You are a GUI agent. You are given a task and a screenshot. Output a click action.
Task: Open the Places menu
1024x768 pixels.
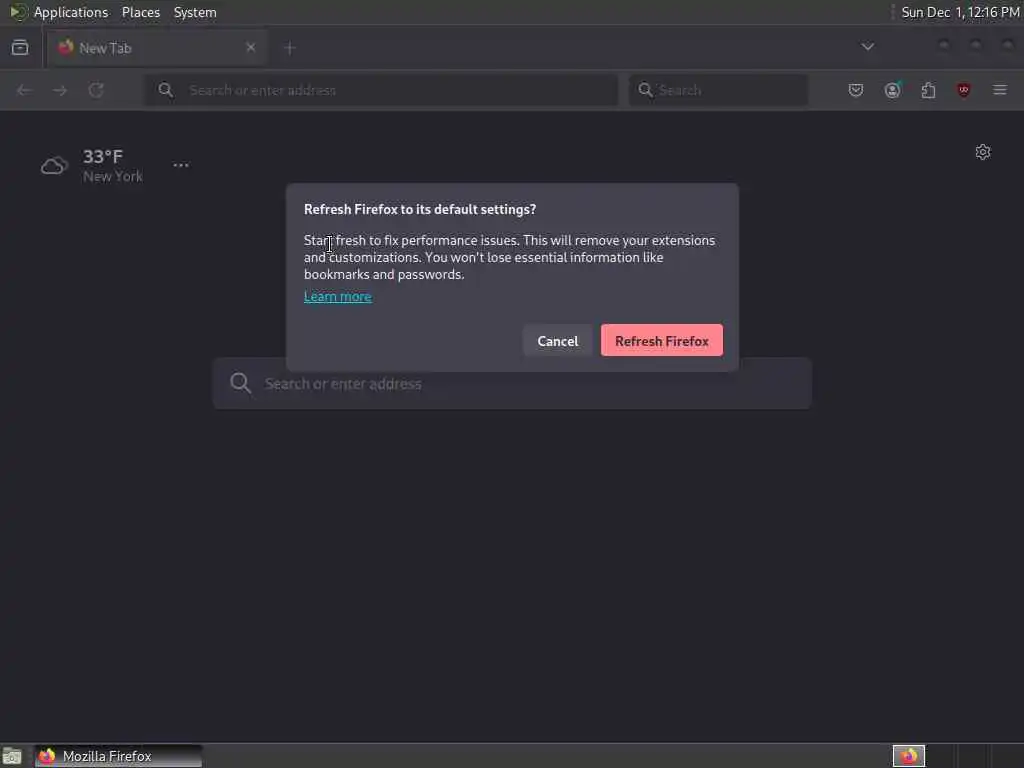(x=140, y=12)
